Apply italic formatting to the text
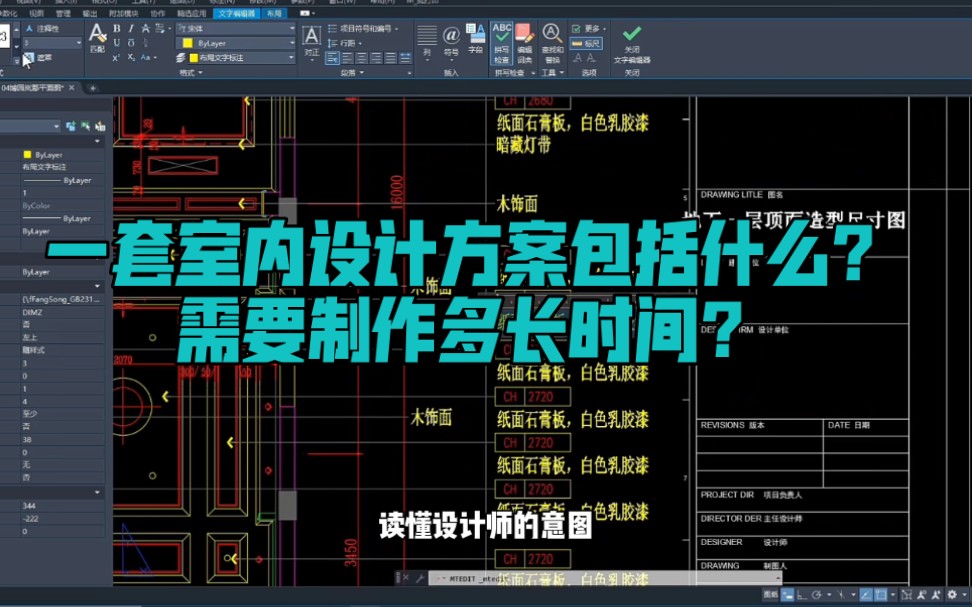 (x=129, y=30)
